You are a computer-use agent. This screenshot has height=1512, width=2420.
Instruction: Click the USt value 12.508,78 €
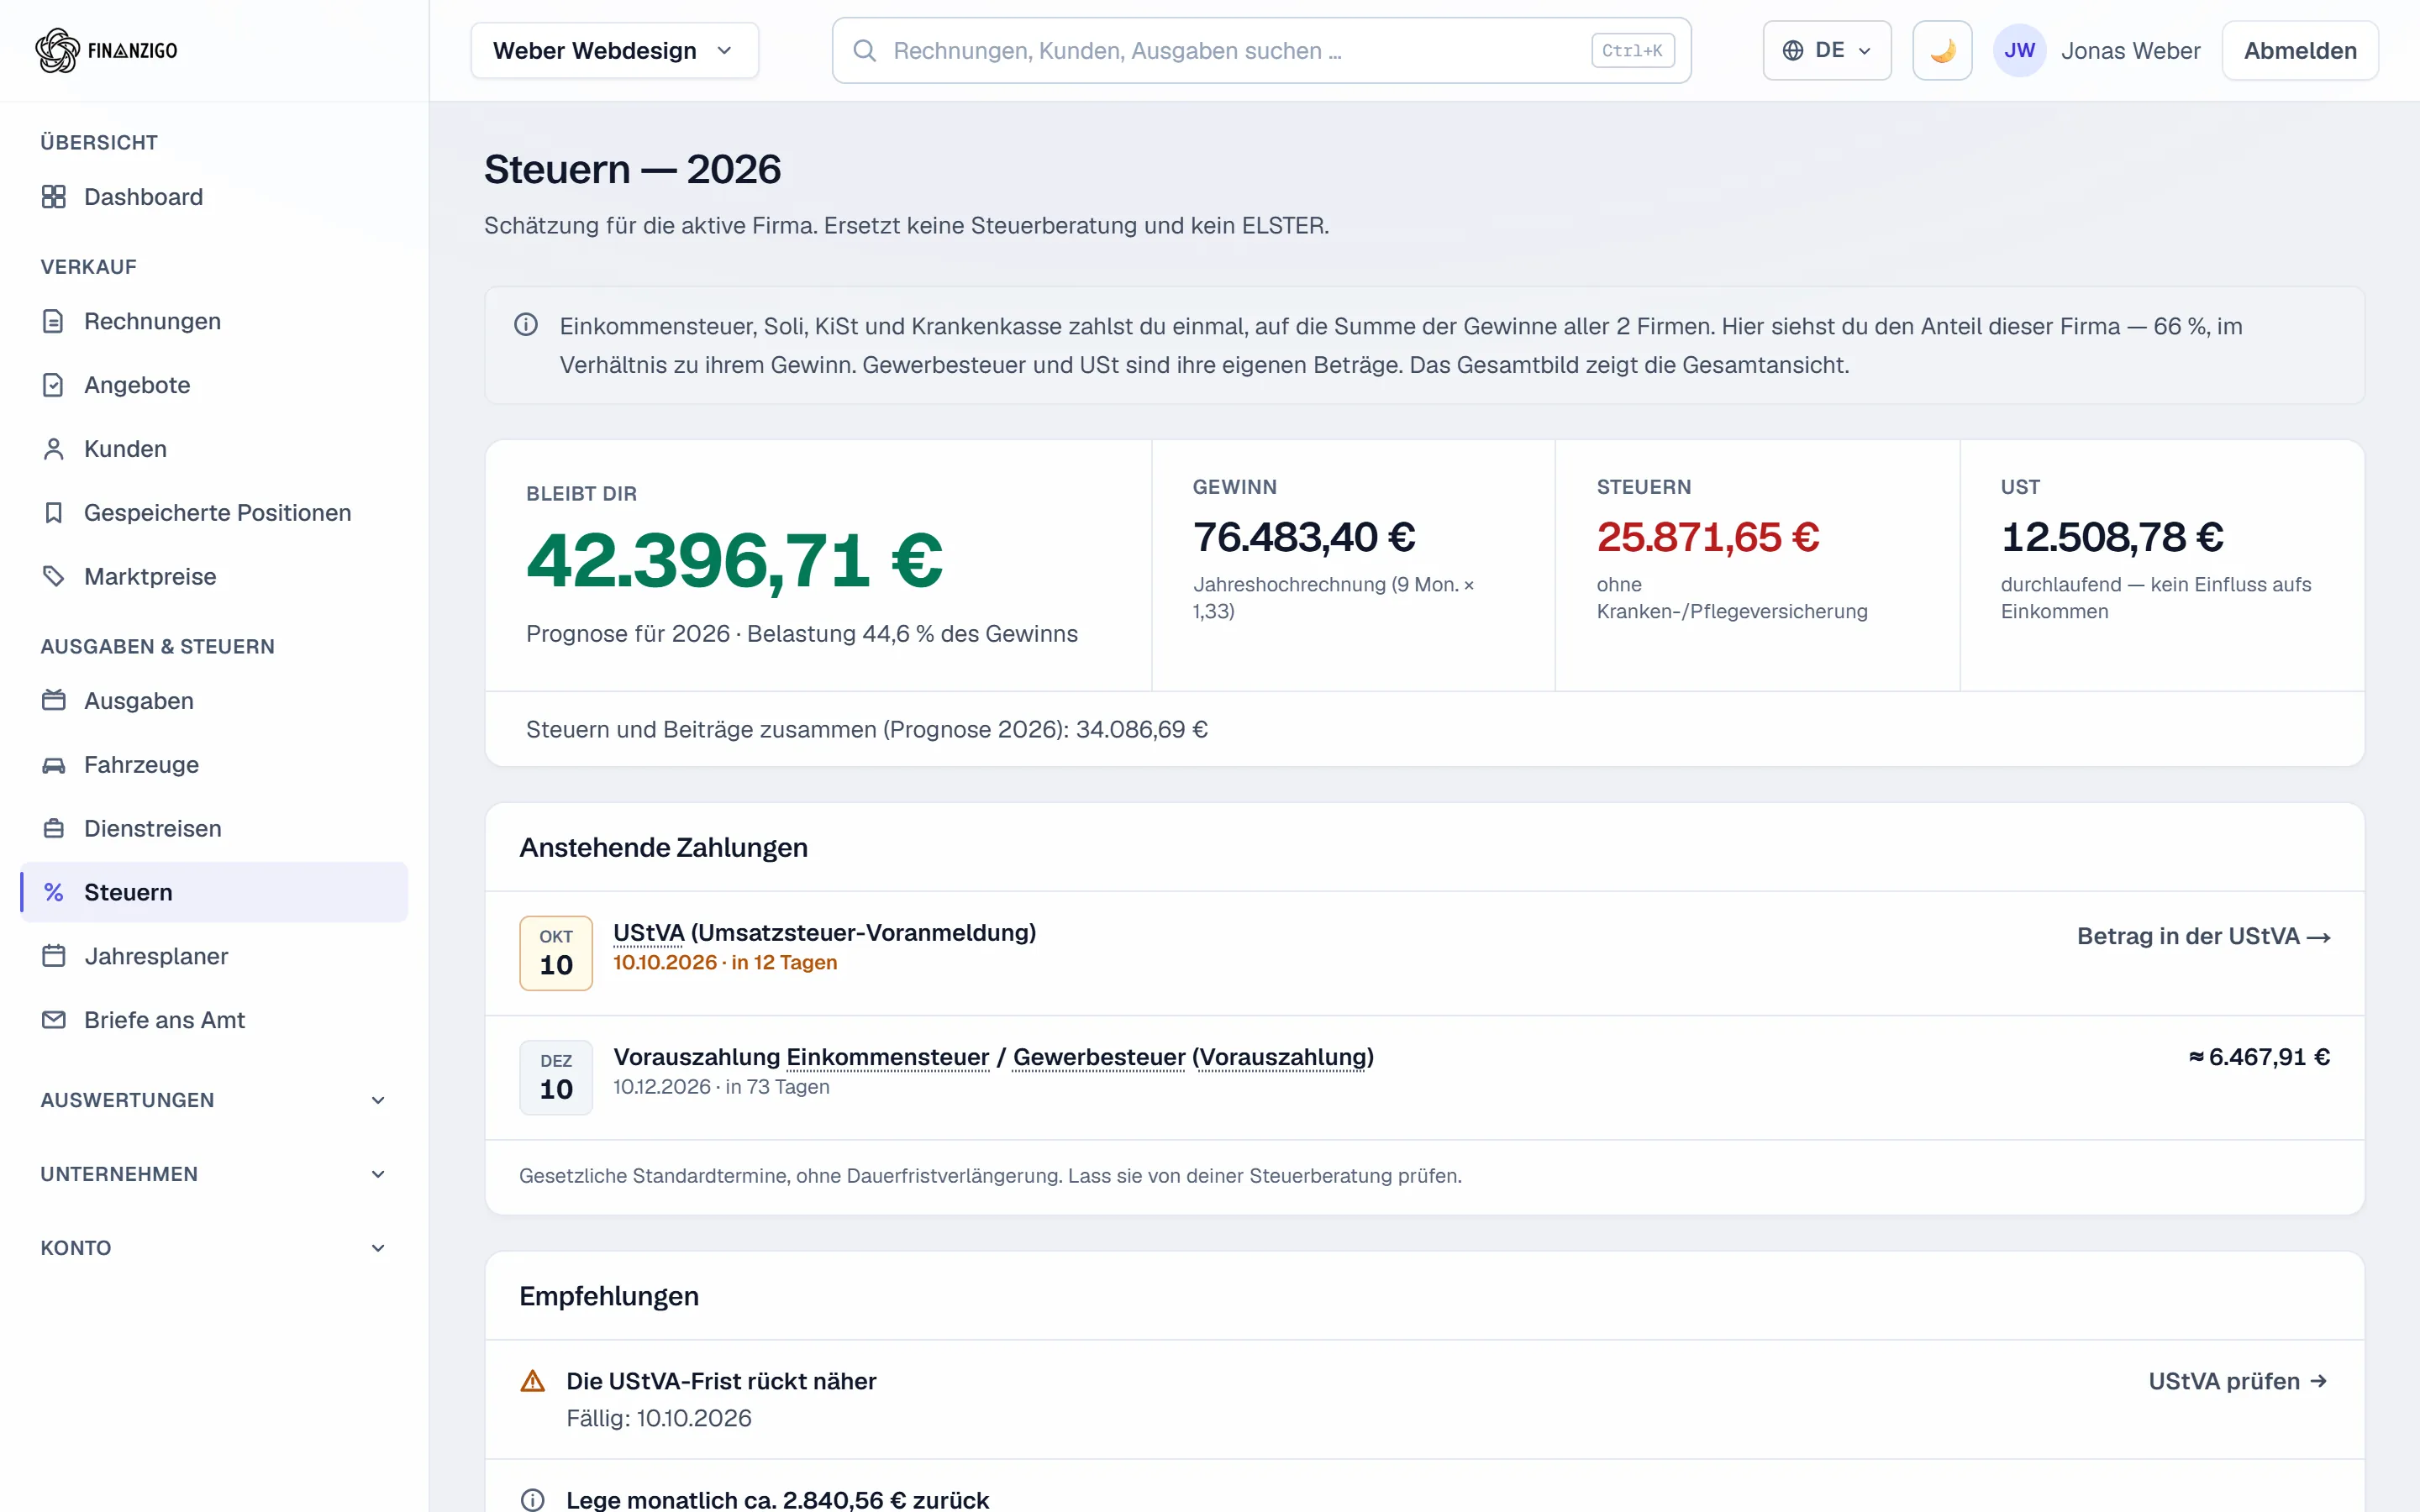coord(2112,537)
